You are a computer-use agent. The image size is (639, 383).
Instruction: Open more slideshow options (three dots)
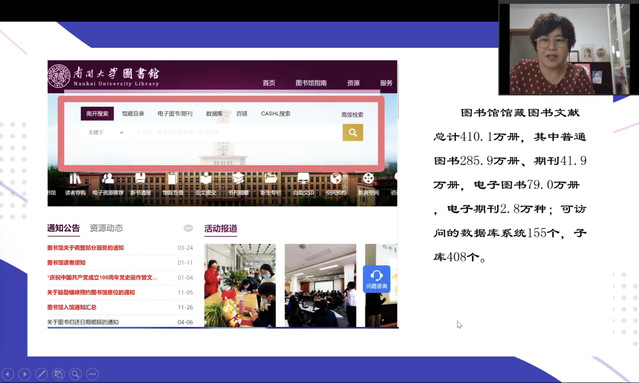(93, 374)
